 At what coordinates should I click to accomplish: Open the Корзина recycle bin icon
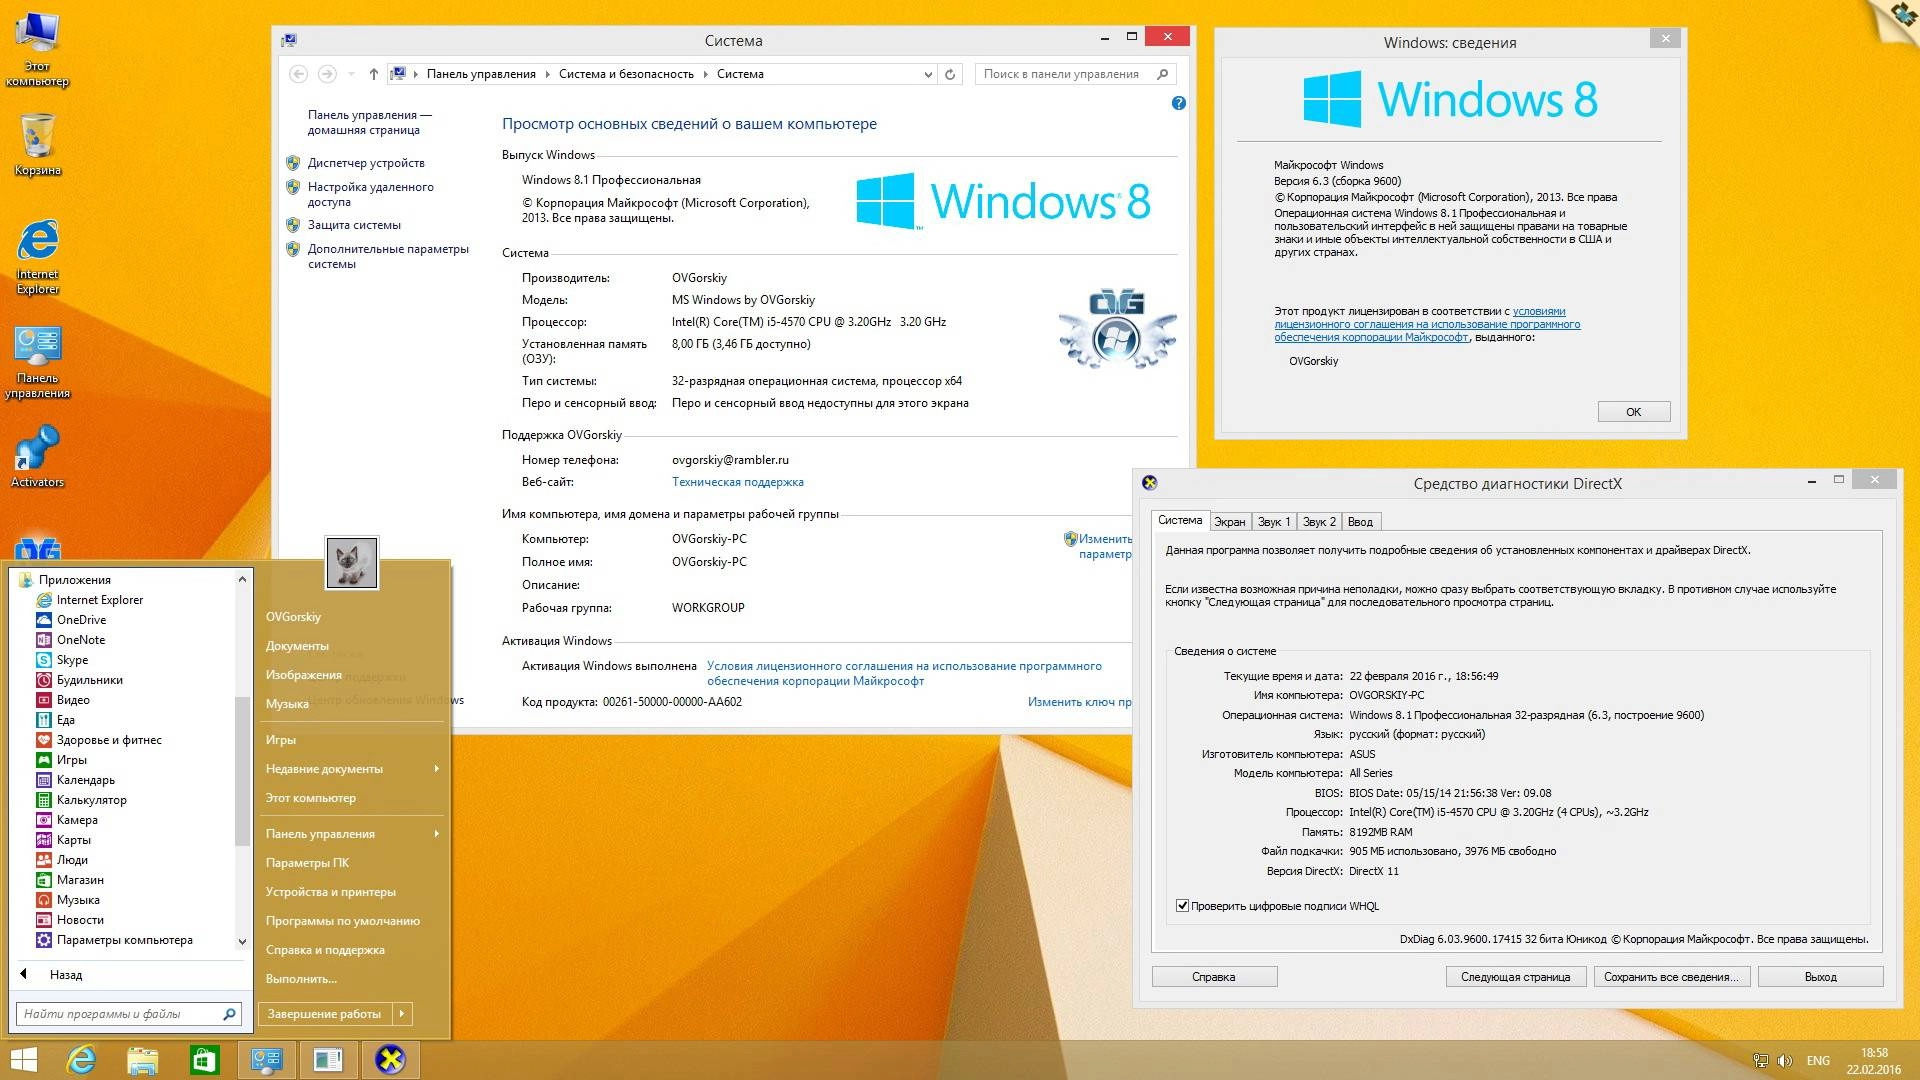coord(37,145)
